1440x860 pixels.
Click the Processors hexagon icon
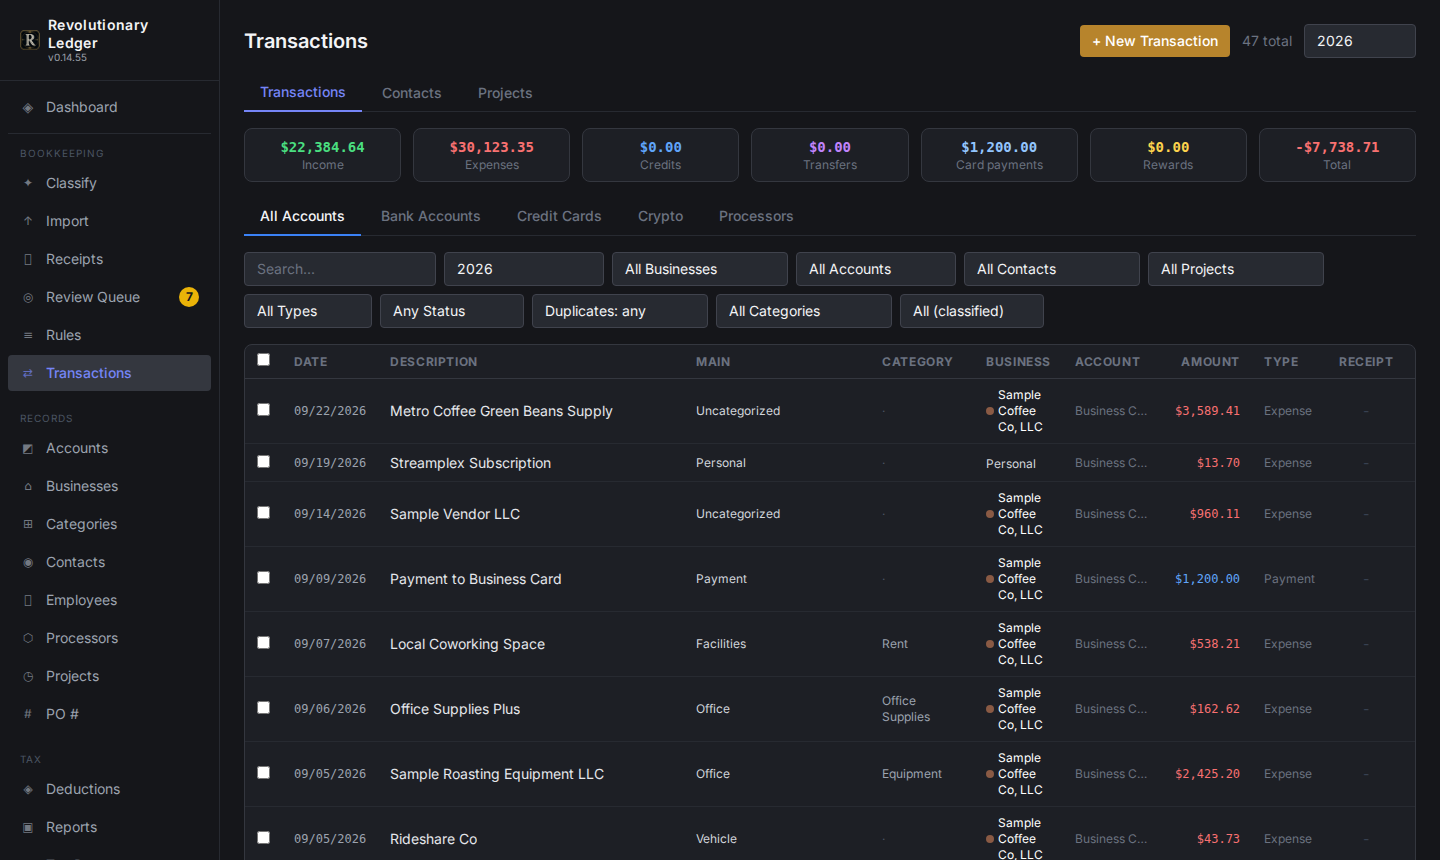pos(28,639)
